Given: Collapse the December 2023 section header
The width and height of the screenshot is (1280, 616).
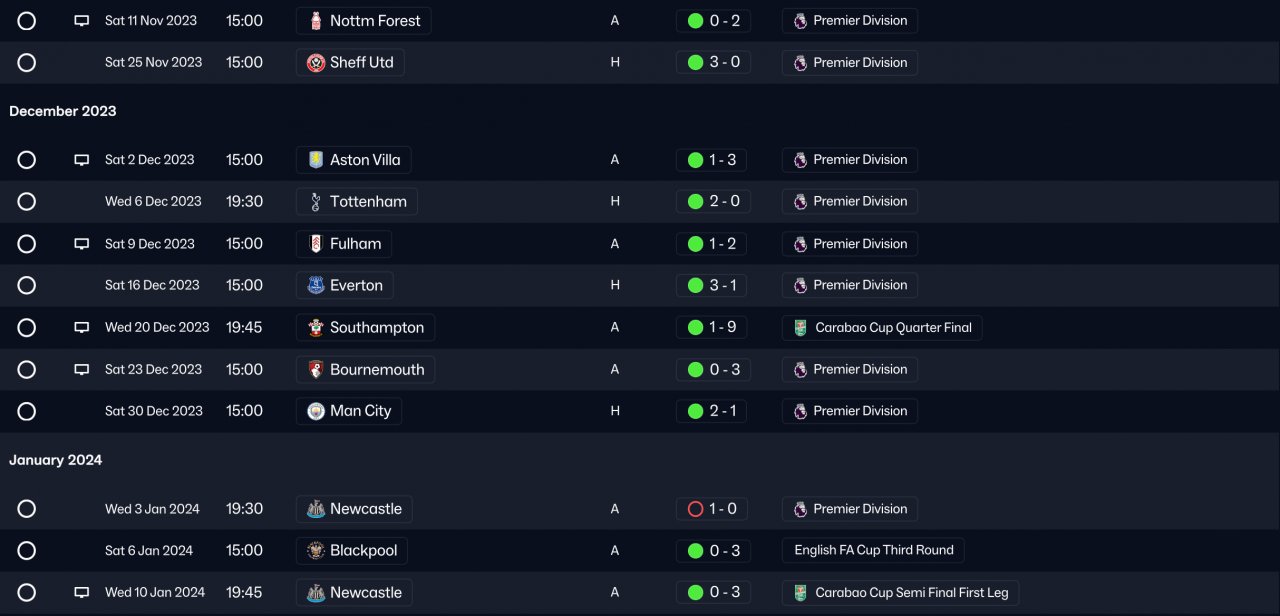Looking at the screenshot, I should (63, 111).
